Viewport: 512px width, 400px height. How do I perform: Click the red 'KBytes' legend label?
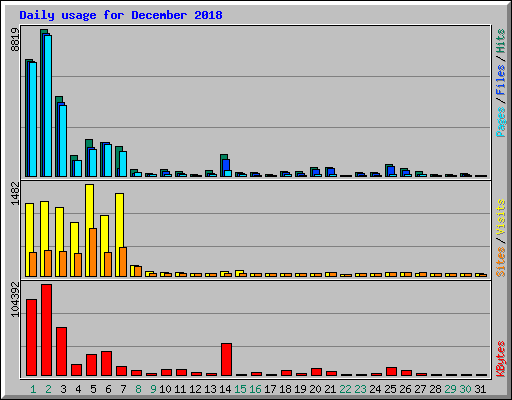click(x=500, y=359)
